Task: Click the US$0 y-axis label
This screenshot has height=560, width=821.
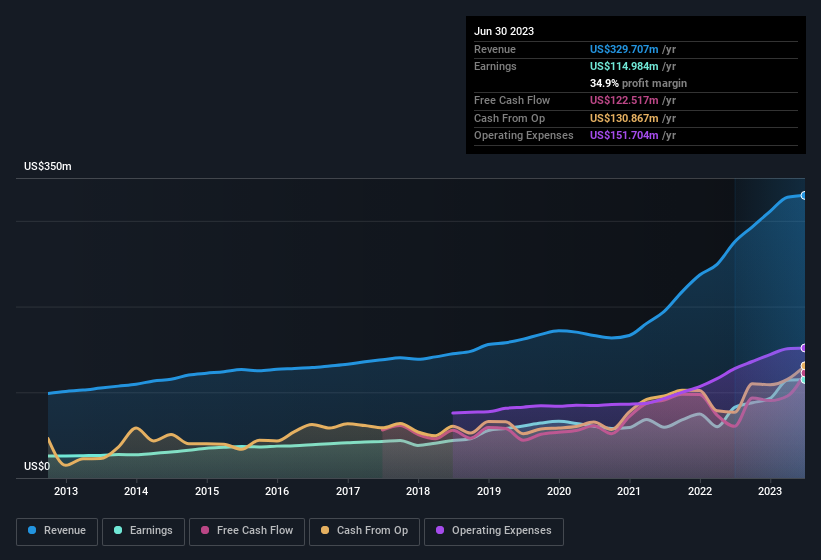Action: point(37,466)
